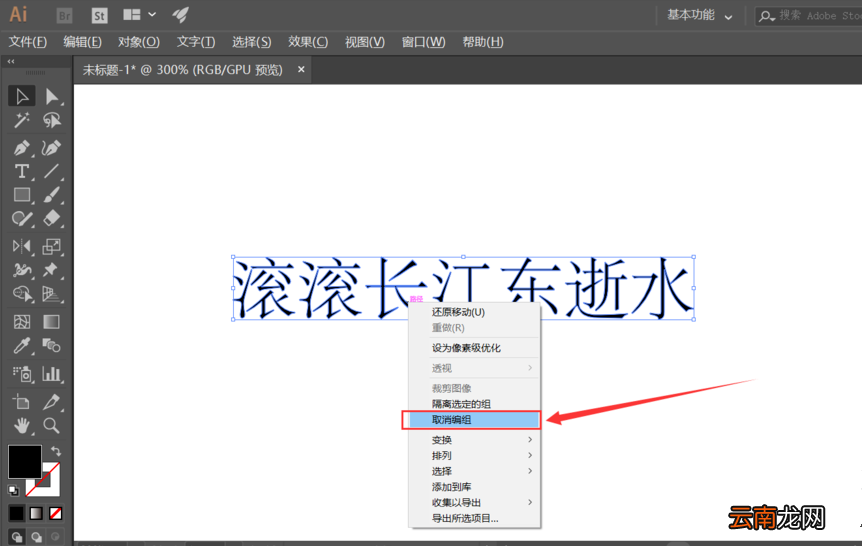Choose 取消编组 in context menu

(x=475, y=420)
